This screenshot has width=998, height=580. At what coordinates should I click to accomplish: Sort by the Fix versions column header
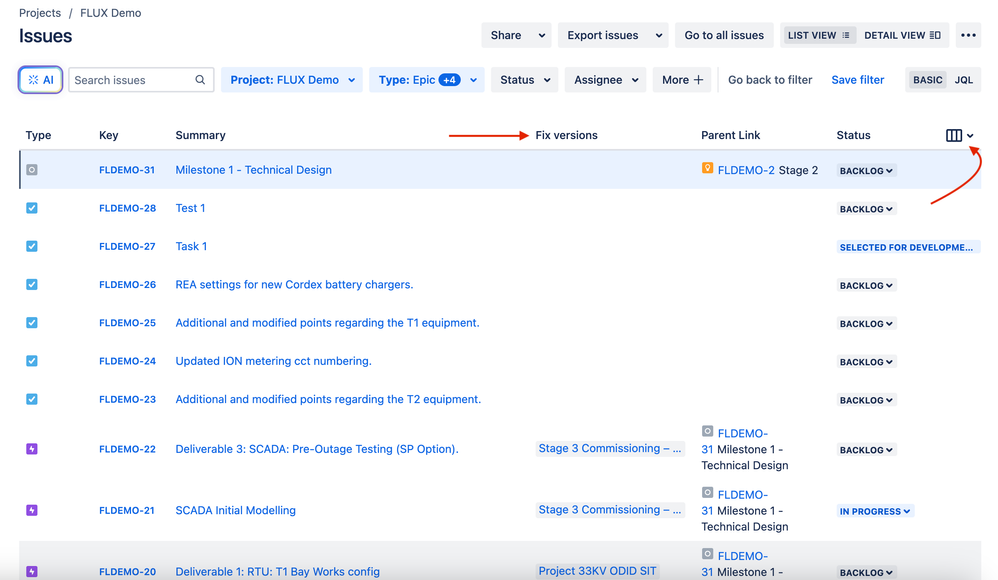click(566, 135)
